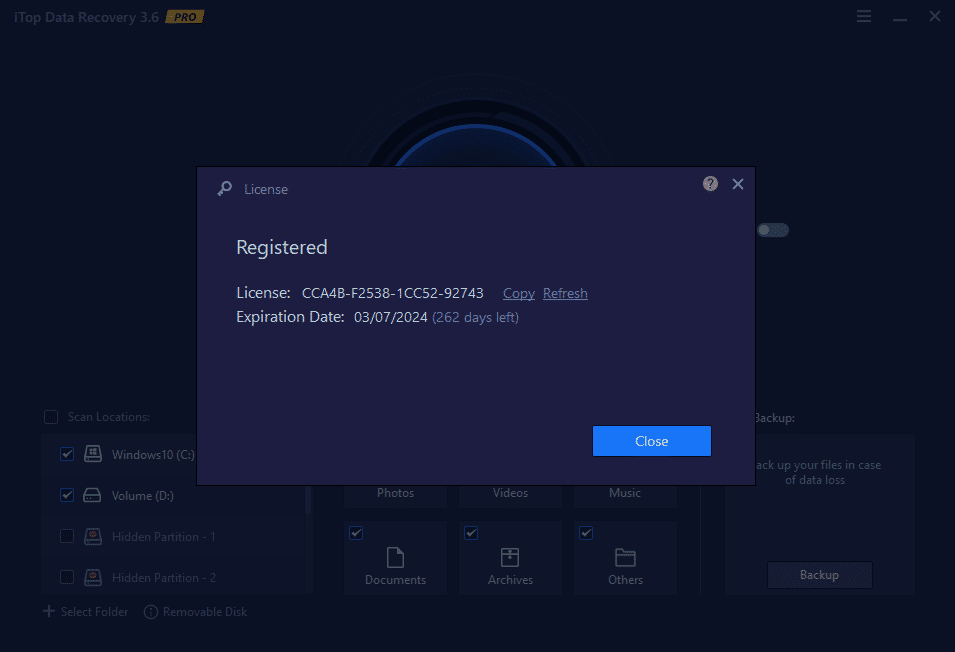Click the Windows10 (C:) label
955x652 pixels.
tap(153, 455)
